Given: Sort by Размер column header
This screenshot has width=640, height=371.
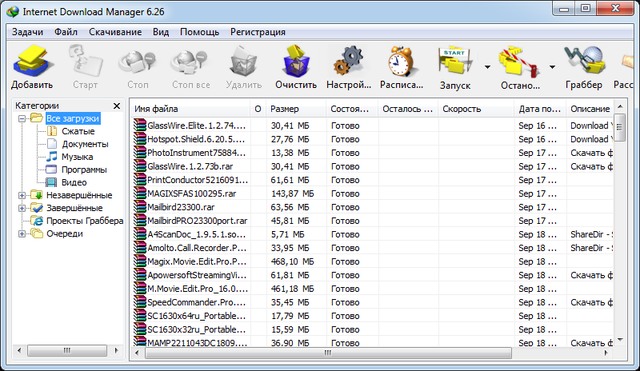Looking at the screenshot, I should click(296, 109).
